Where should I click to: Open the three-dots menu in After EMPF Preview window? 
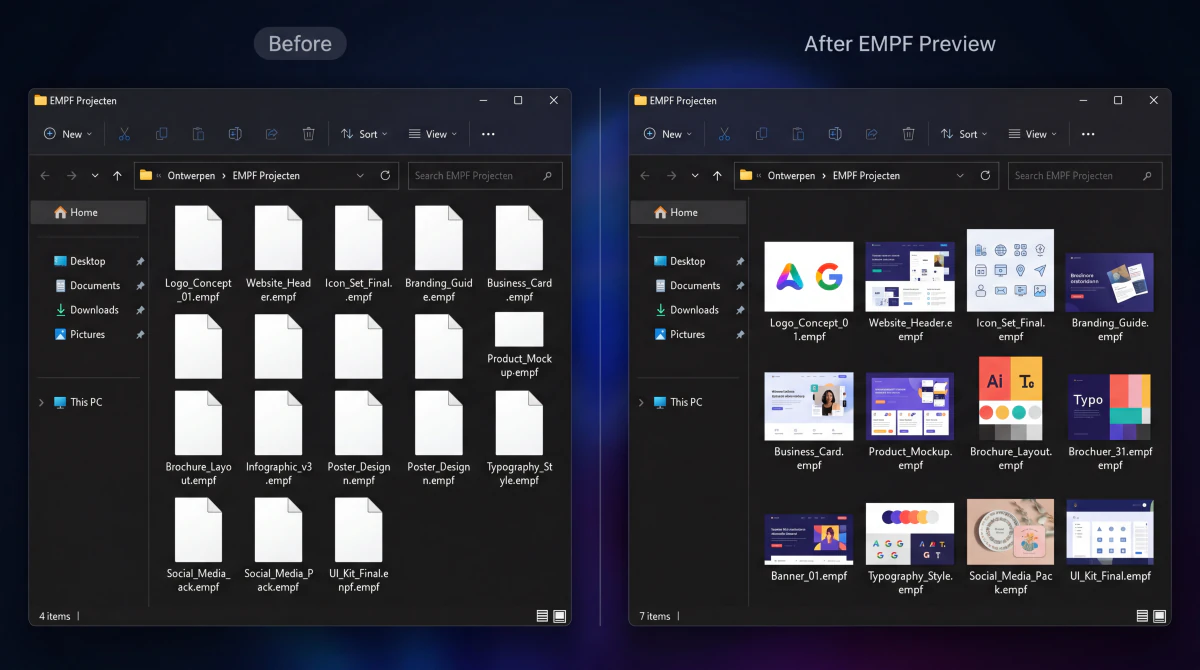1088,134
